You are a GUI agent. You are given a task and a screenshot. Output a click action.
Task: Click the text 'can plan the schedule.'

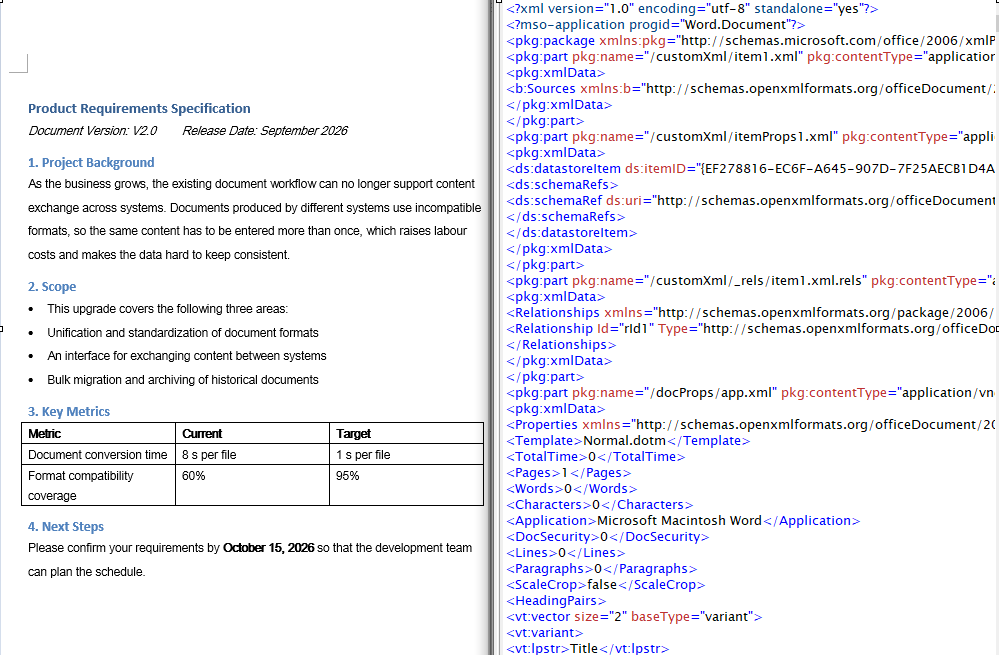point(87,572)
